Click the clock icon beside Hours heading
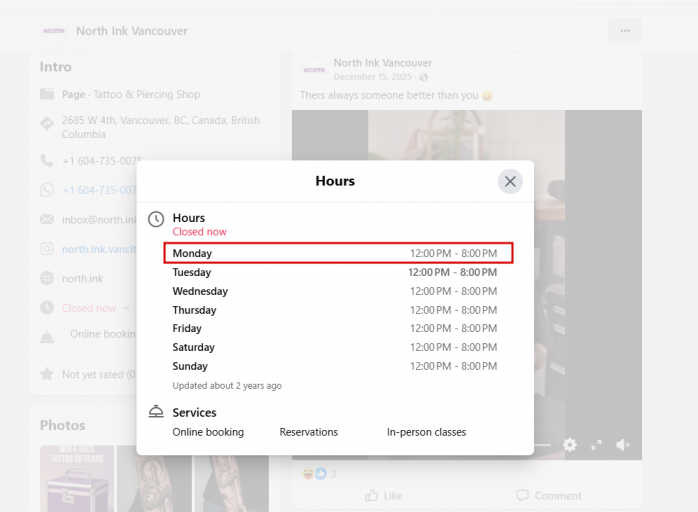The height and width of the screenshot is (512, 698). (156, 219)
